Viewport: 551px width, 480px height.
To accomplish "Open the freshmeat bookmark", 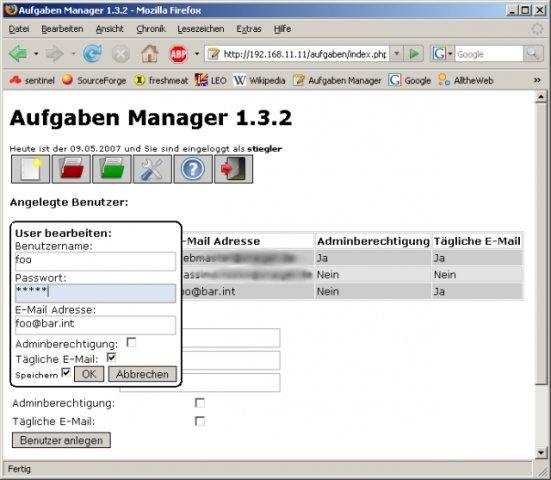I will click(161, 80).
